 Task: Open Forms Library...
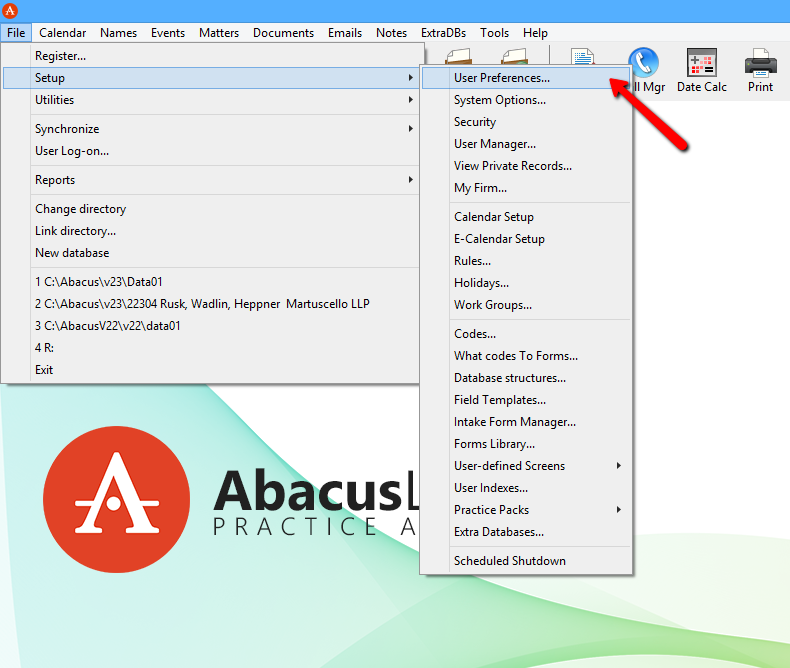526,444
